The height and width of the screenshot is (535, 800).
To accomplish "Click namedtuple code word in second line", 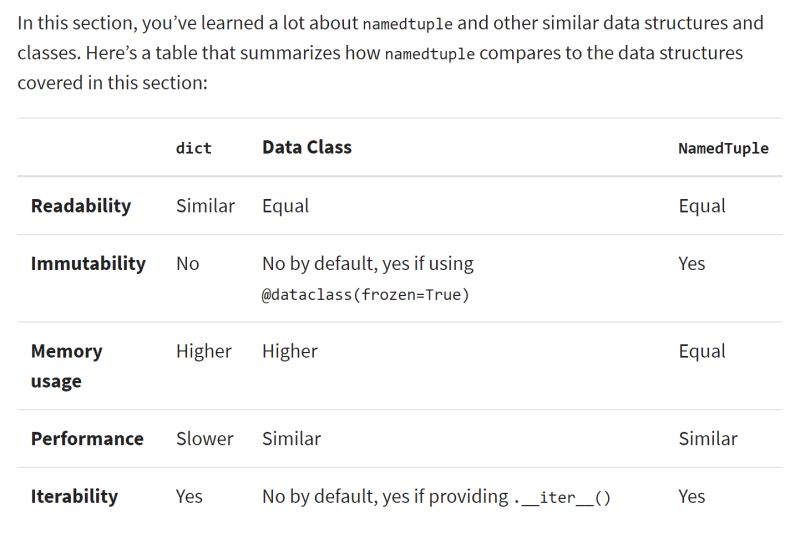I will [430, 54].
